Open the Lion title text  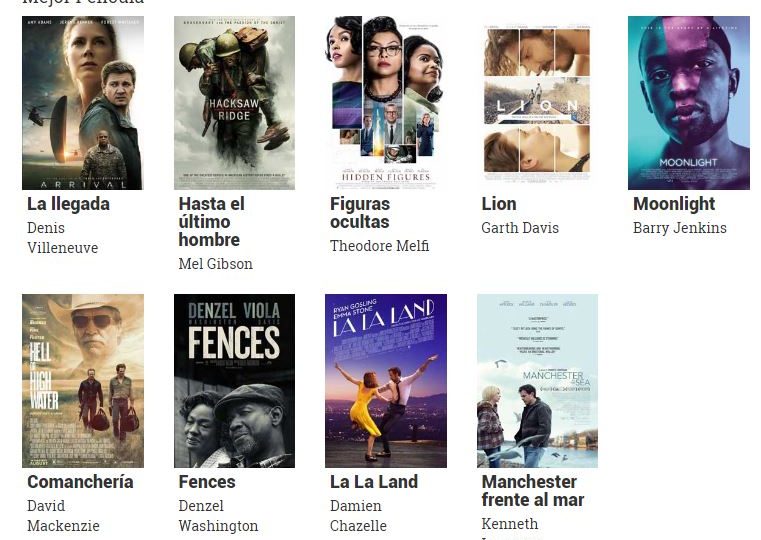pos(499,204)
